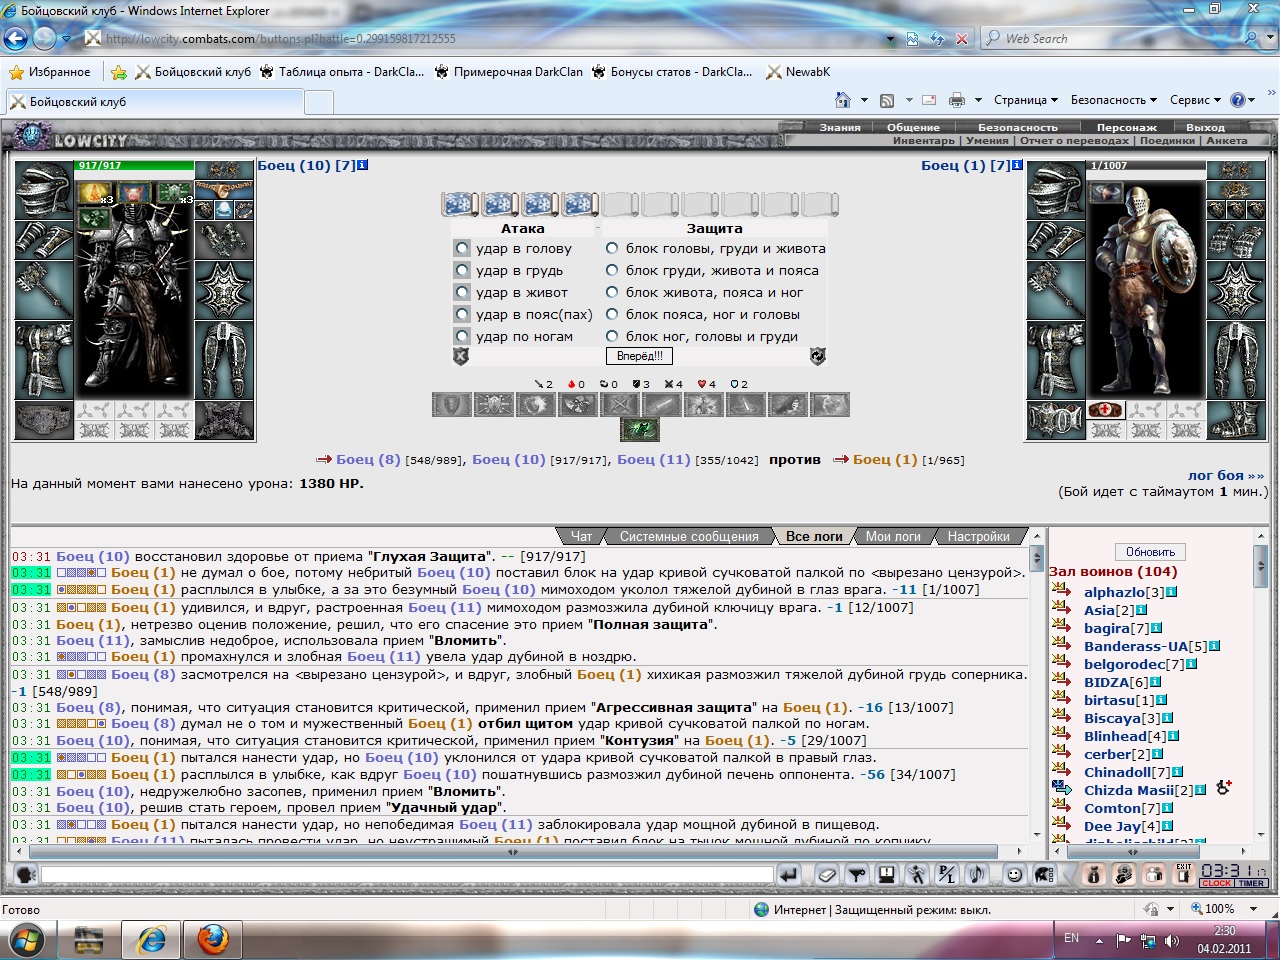Click the red cross potion under Боец (1)
This screenshot has height=960, width=1280.
1106,410
